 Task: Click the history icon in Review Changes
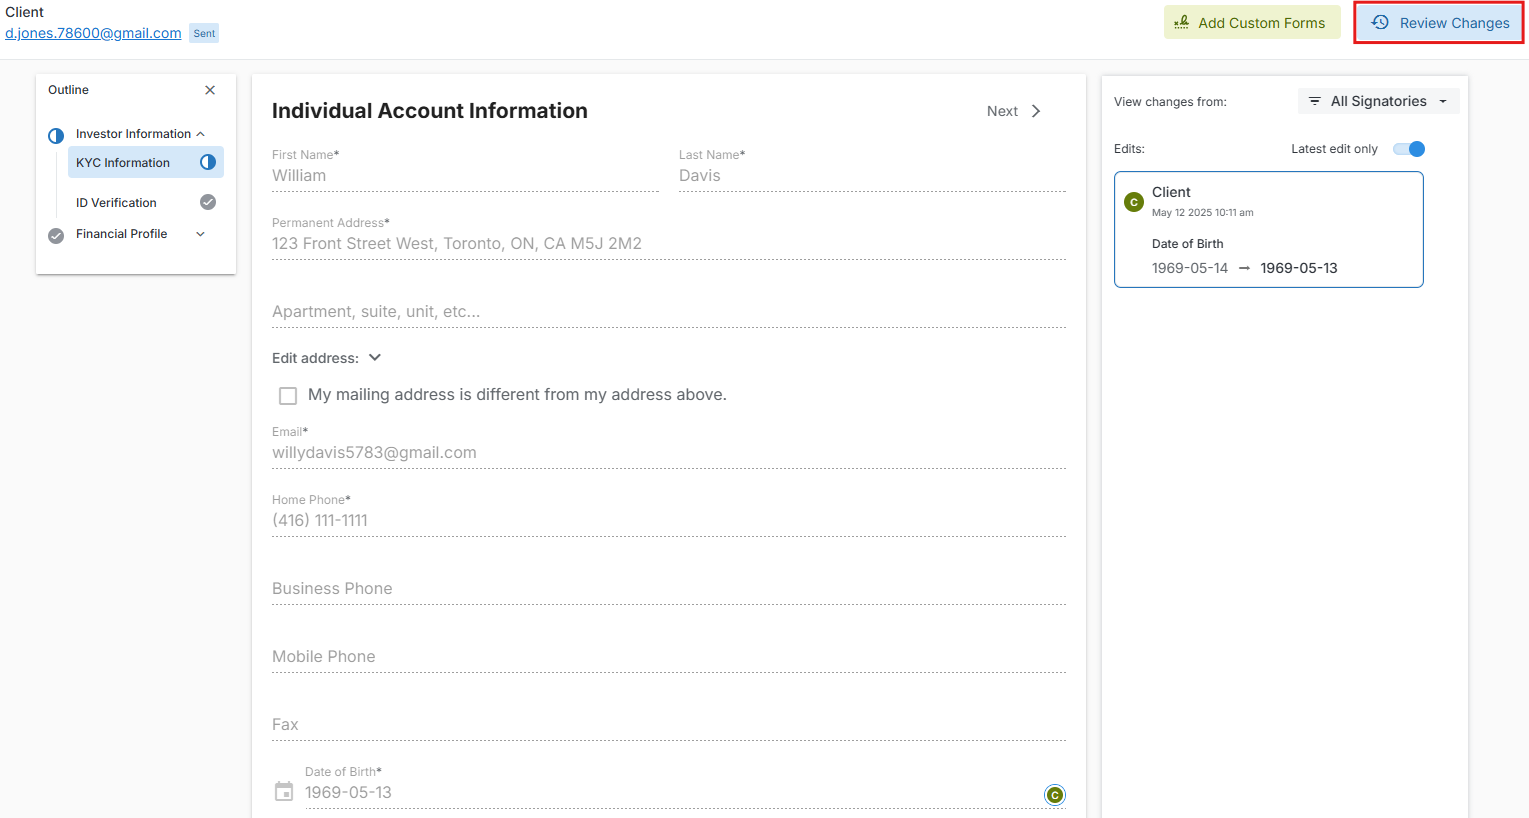1380,22
